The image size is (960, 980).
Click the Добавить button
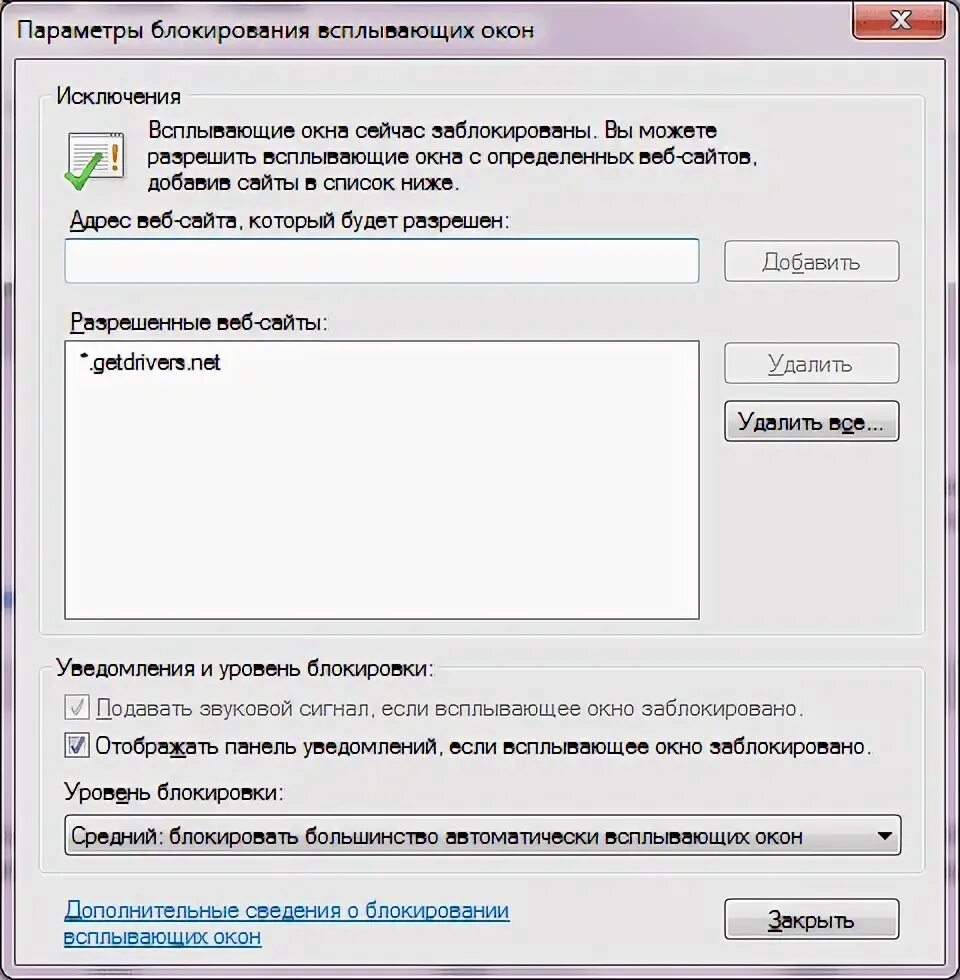[811, 261]
